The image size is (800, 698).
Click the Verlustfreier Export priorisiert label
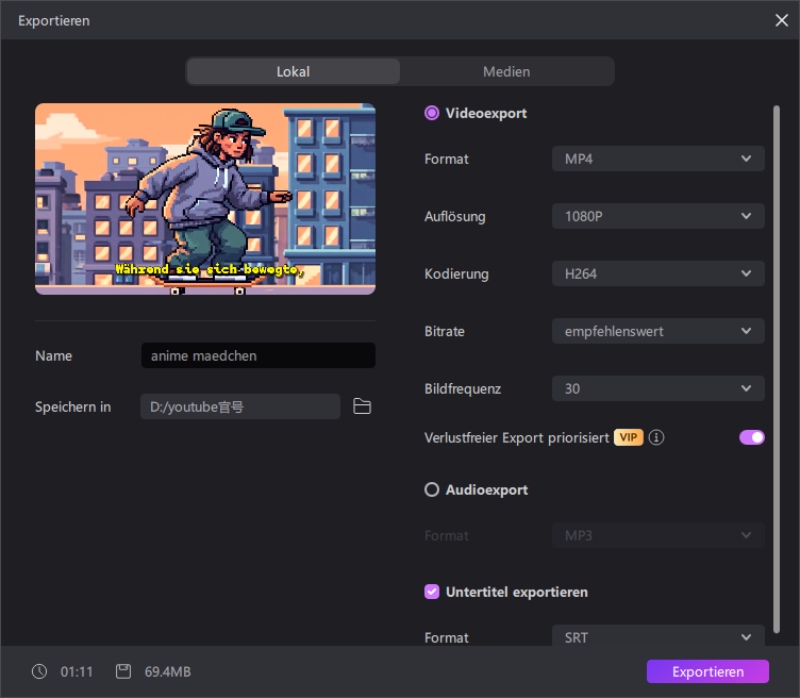[x=517, y=438]
